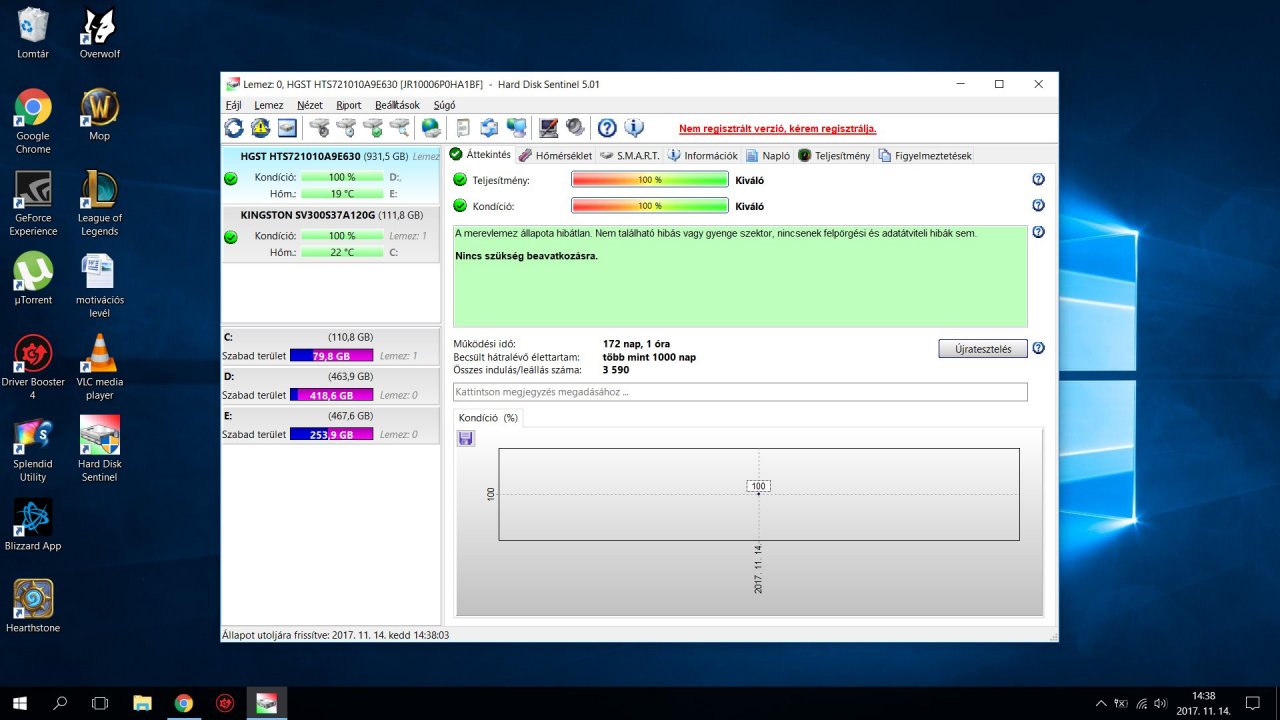
Task: Click the green check status icon of KINGSTON disk
Action: (x=231, y=237)
